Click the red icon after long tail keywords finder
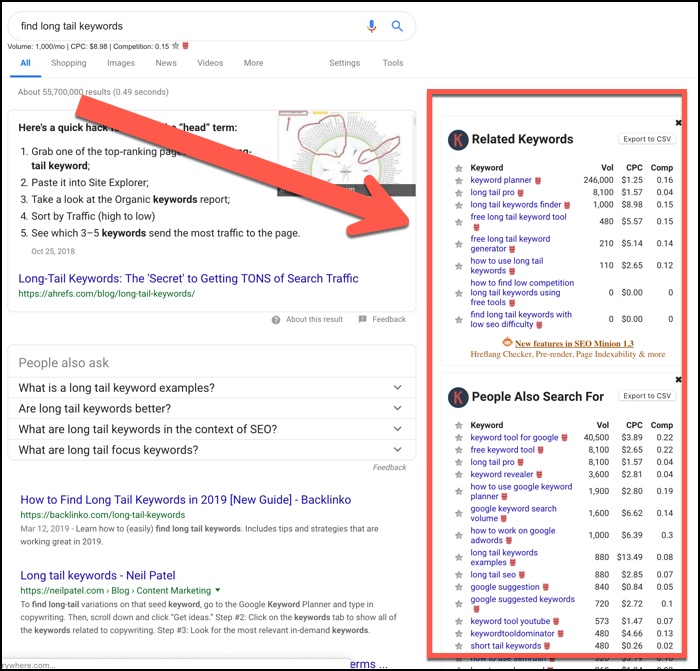The image size is (700, 671). (x=567, y=205)
